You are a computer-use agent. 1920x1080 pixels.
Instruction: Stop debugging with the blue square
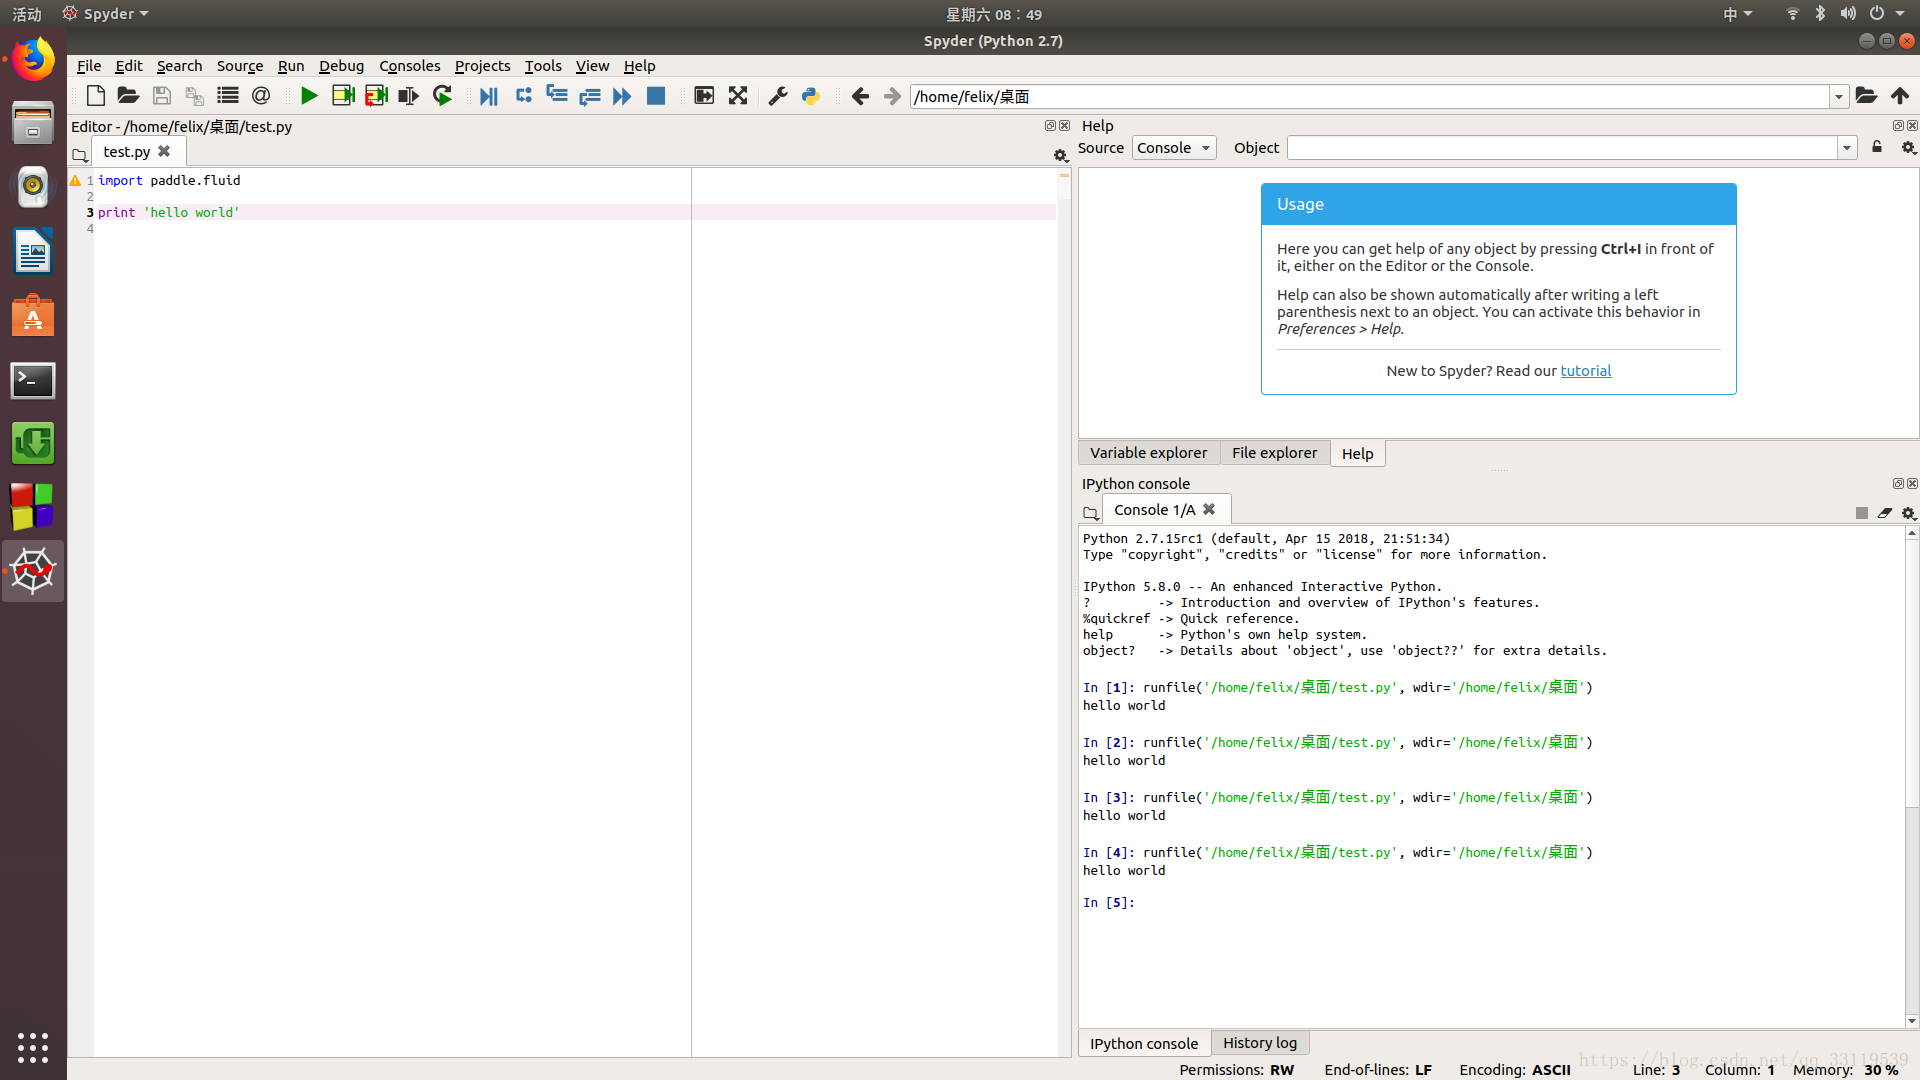[656, 96]
